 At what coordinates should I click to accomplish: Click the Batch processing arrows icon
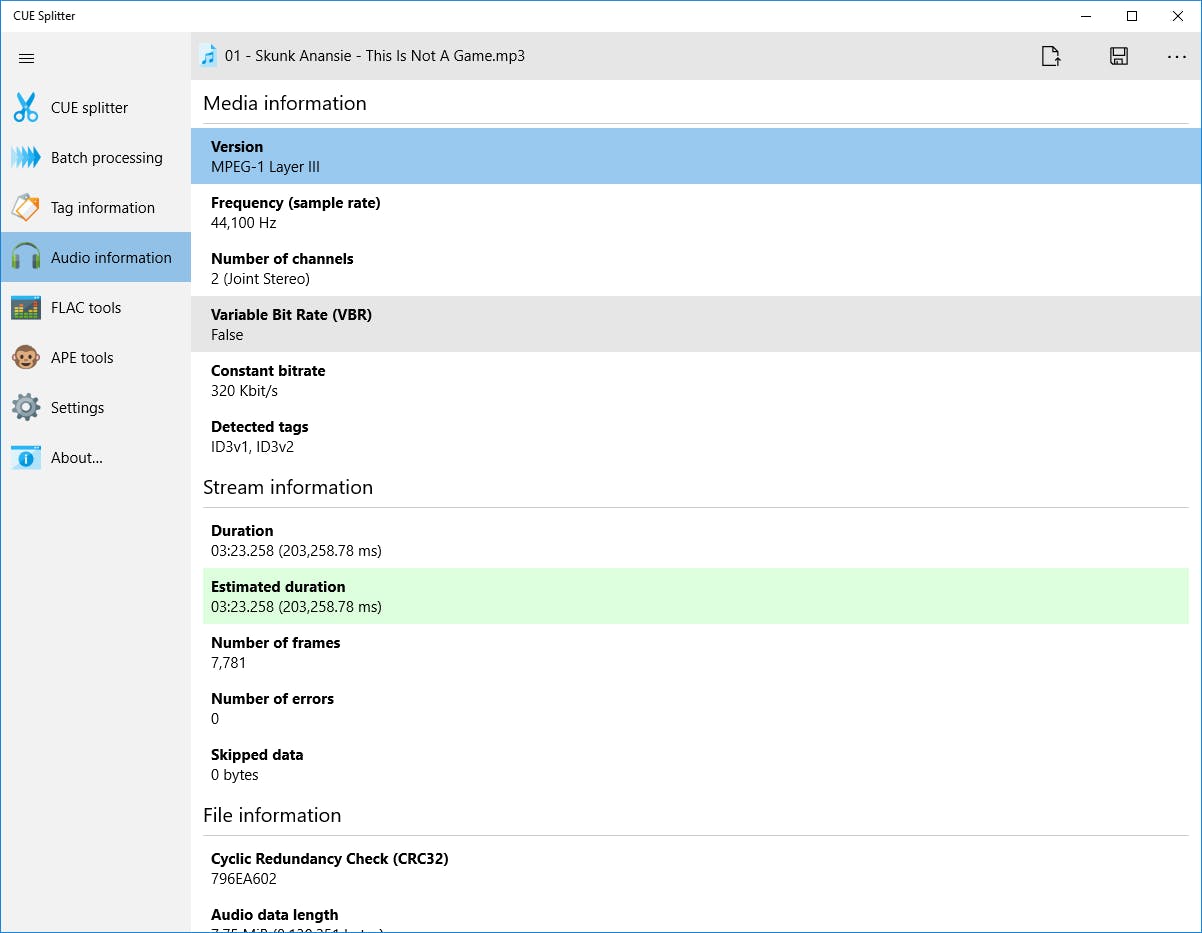(x=26, y=158)
